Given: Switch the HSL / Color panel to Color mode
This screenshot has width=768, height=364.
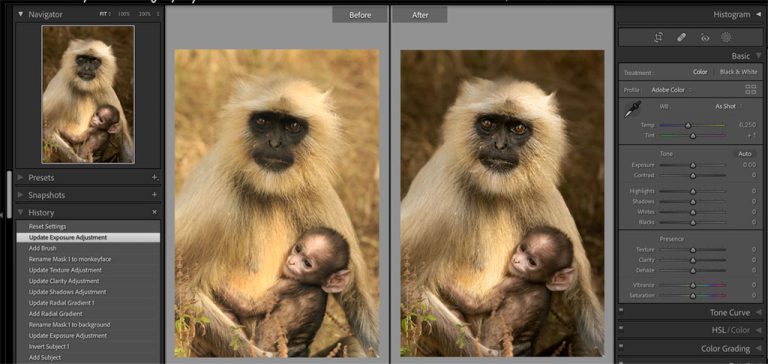Looking at the screenshot, I should (740, 330).
